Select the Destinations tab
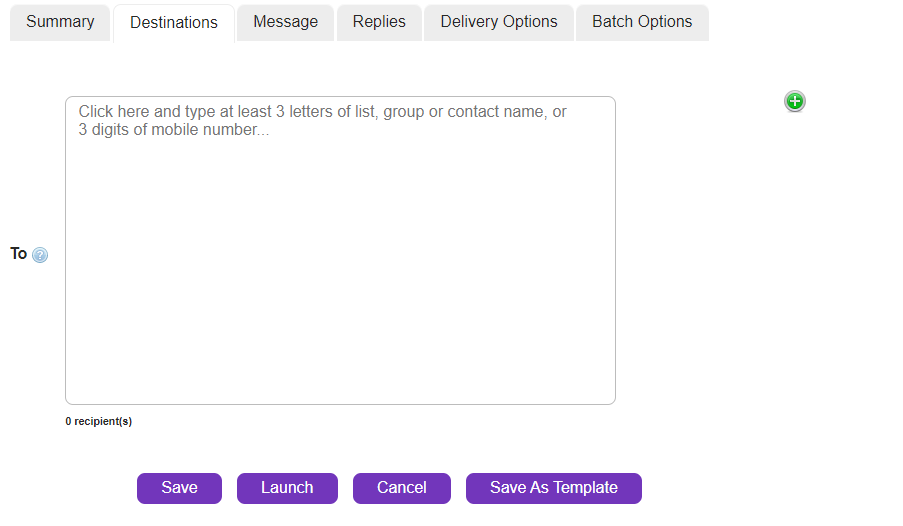This screenshot has height=526, width=903. click(x=174, y=23)
